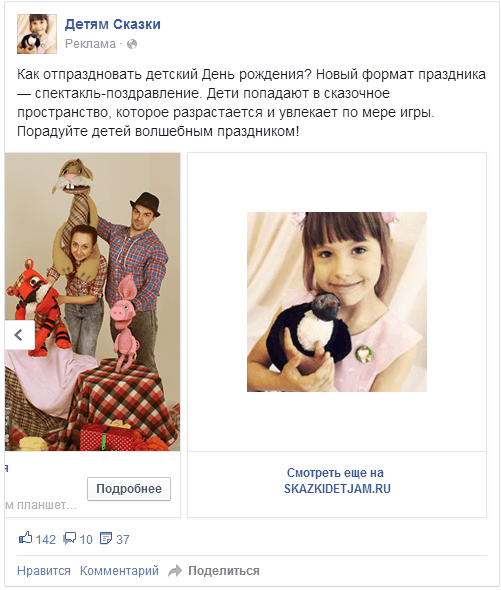Click the share arrow icon

coord(175,571)
